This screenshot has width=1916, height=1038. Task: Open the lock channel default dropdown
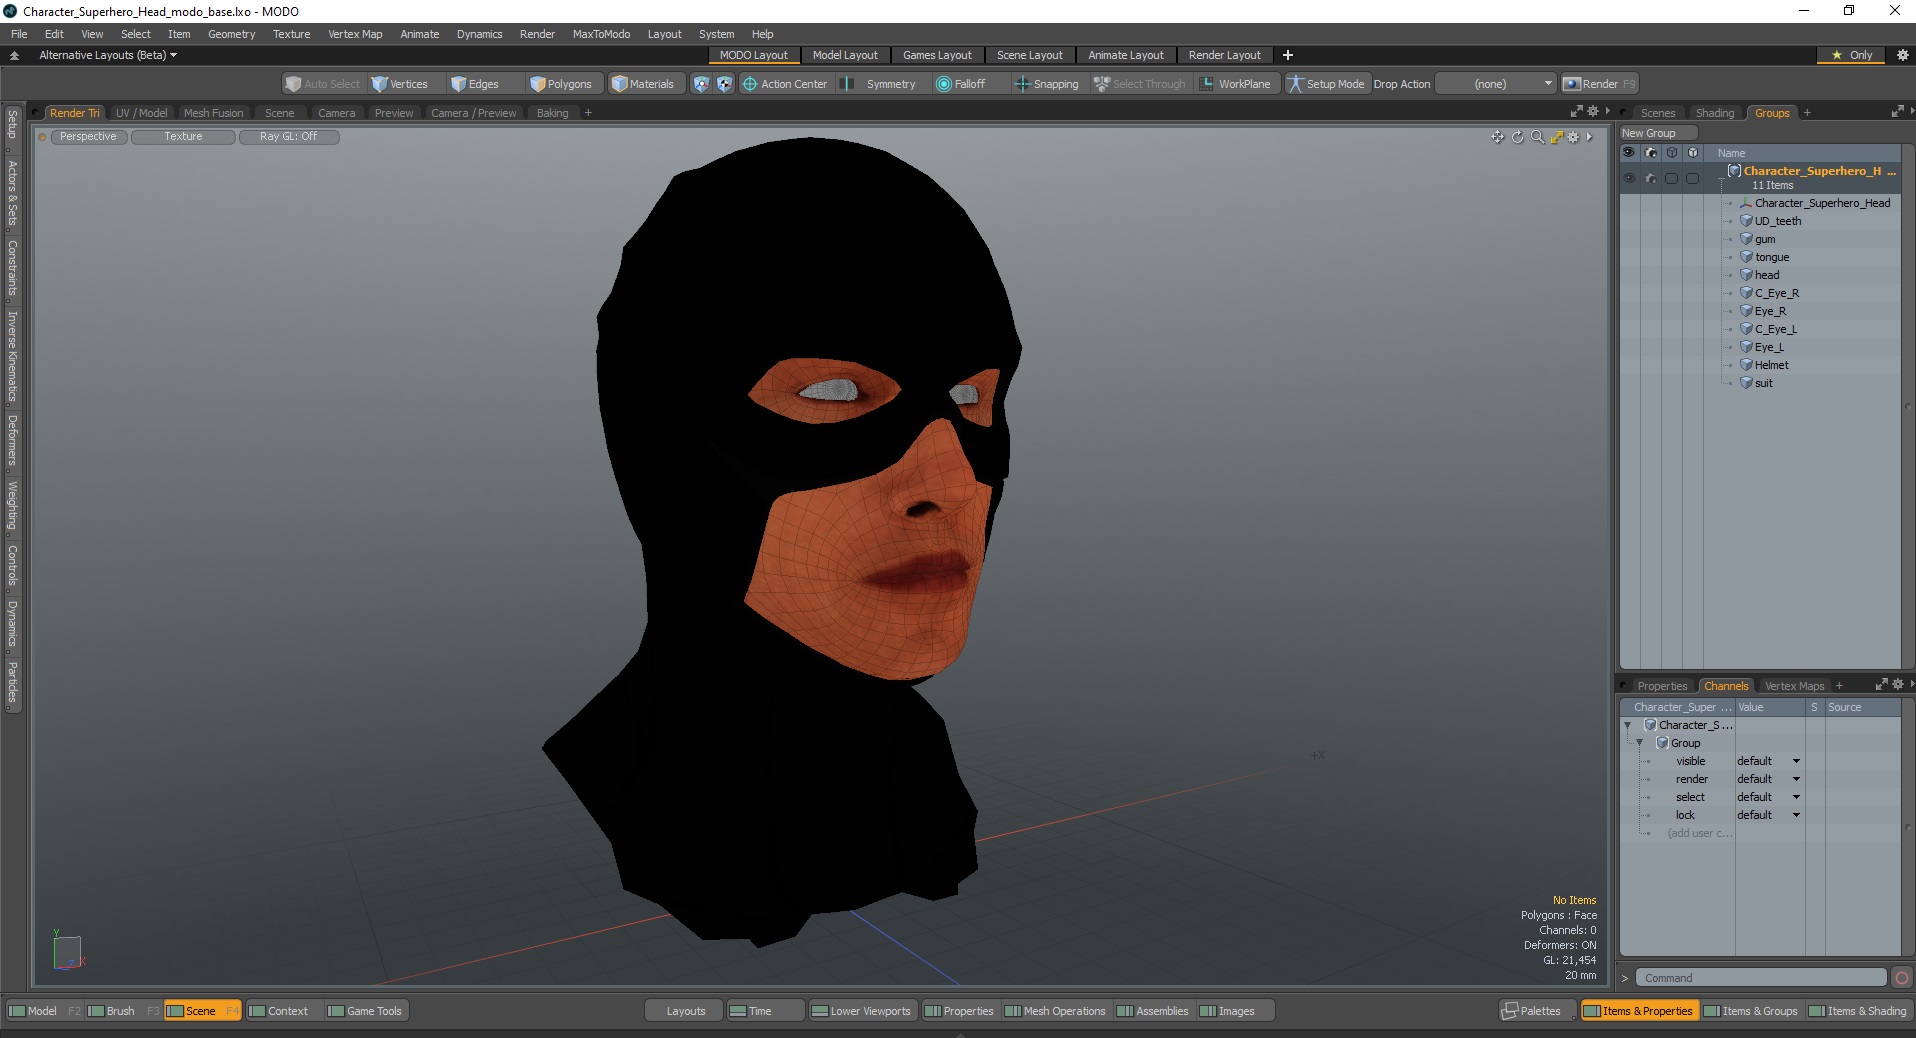[x=1769, y=815]
